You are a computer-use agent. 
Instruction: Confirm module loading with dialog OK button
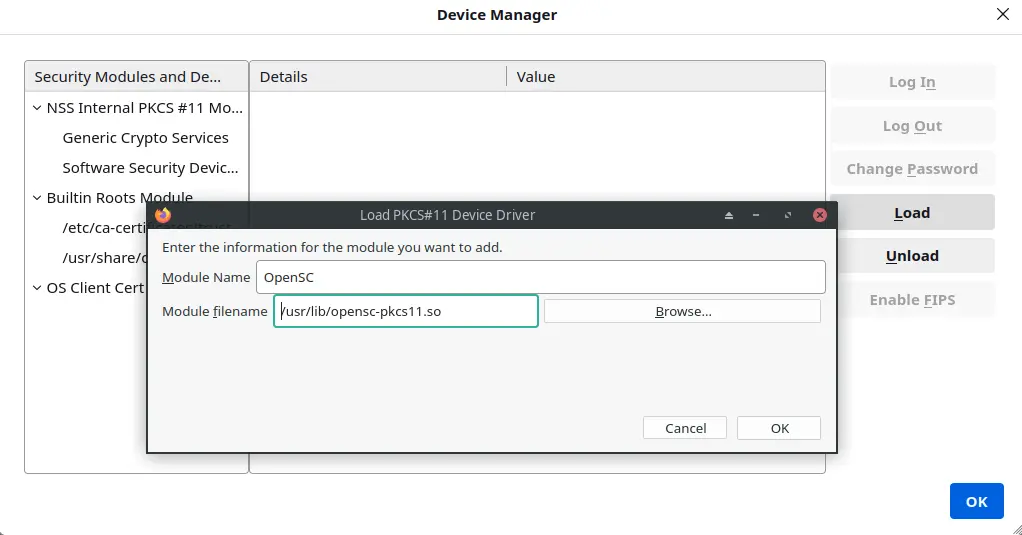[779, 428]
